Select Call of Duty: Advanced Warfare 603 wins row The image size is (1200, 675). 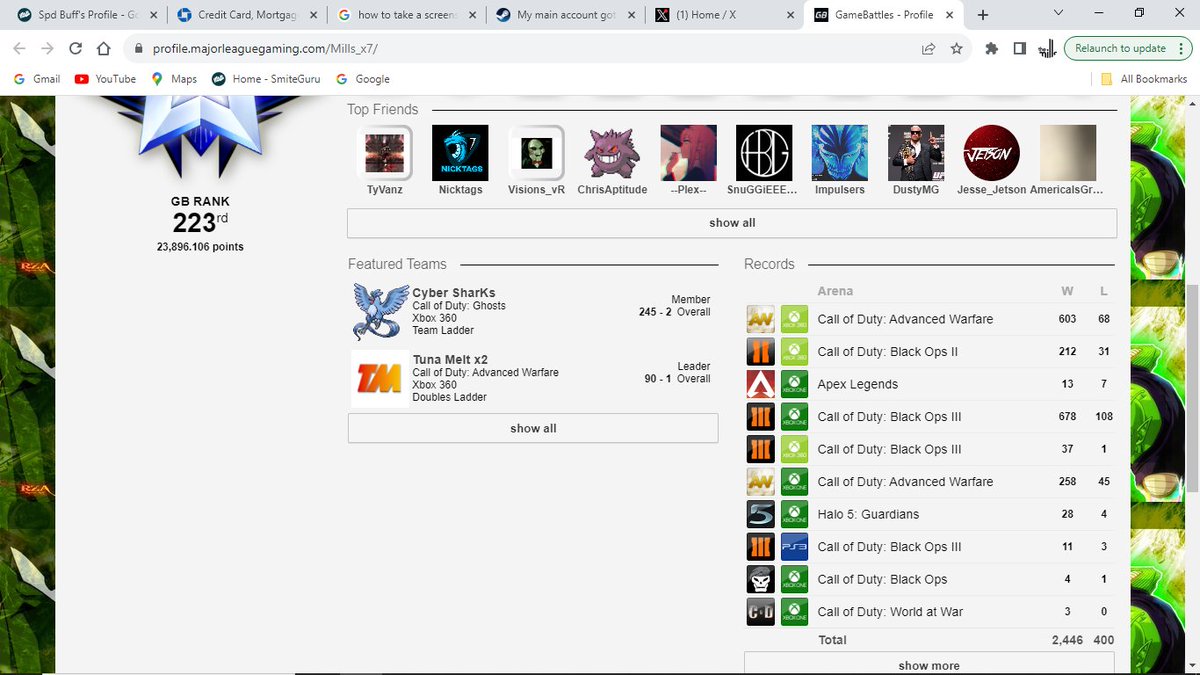pyautogui.click(x=930, y=319)
